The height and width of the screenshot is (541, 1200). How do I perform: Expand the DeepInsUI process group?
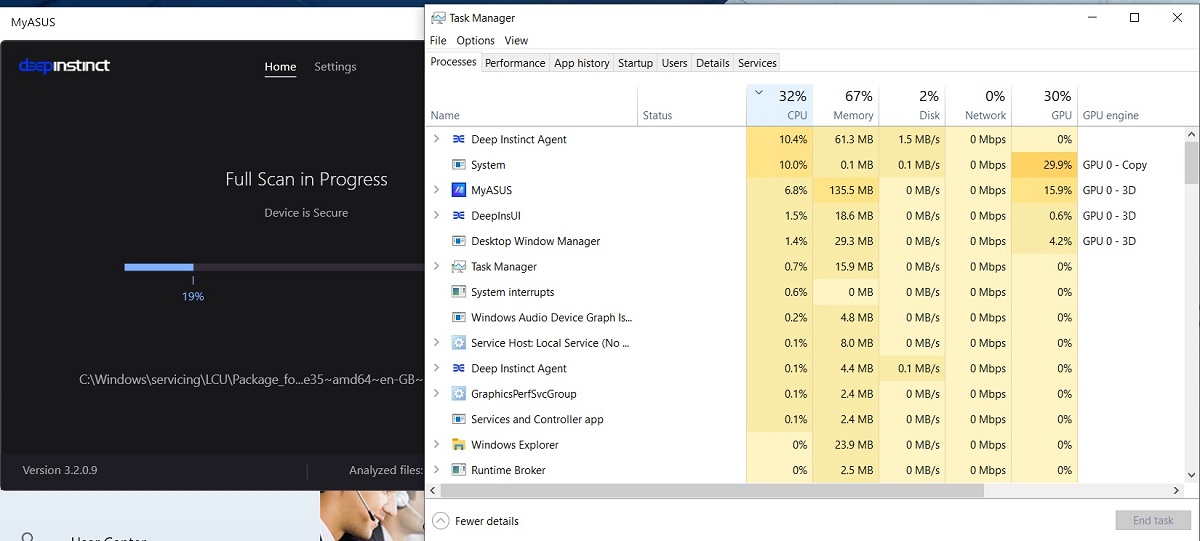[x=436, y=216]
